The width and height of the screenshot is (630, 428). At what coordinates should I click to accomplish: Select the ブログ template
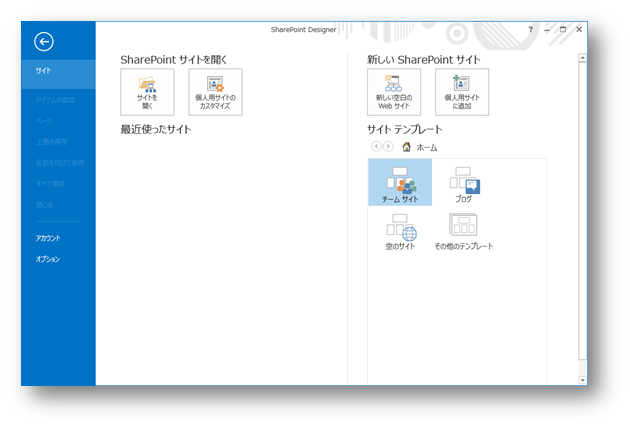point(464,183)
